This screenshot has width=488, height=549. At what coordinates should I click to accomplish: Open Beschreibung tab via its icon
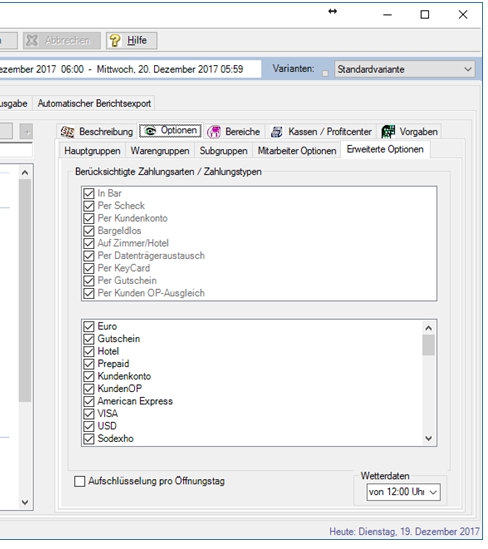(68, 132)
